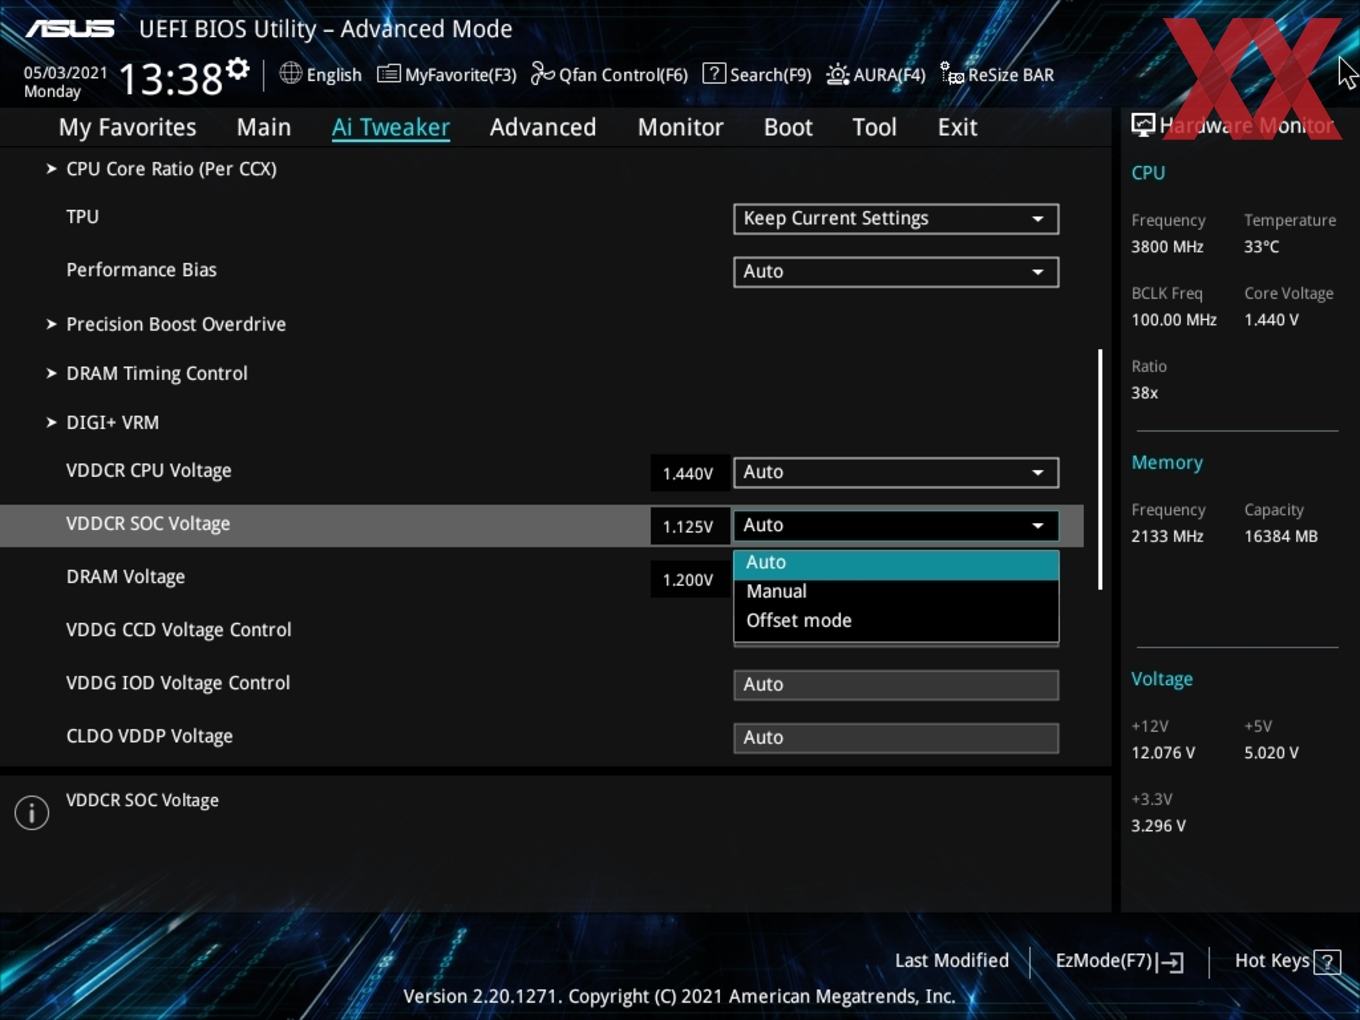Switch to EzMode(F7)
The width and height of the screenshot is (1360, 1020).
1119,961
